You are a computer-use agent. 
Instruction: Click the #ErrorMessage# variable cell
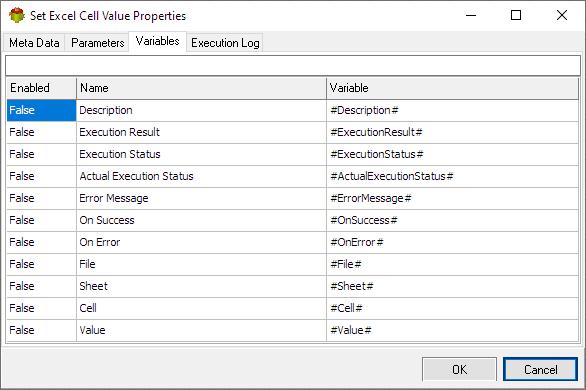click(x=452, y=198)
